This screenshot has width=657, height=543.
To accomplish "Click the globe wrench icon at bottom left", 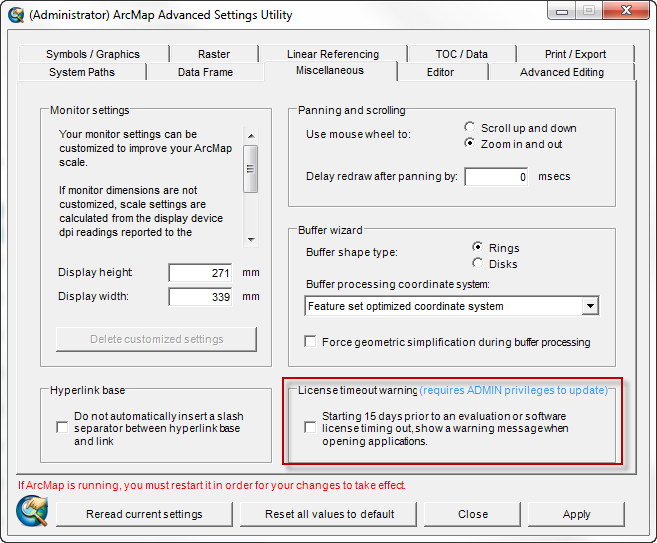I will [x=31, y=511].
